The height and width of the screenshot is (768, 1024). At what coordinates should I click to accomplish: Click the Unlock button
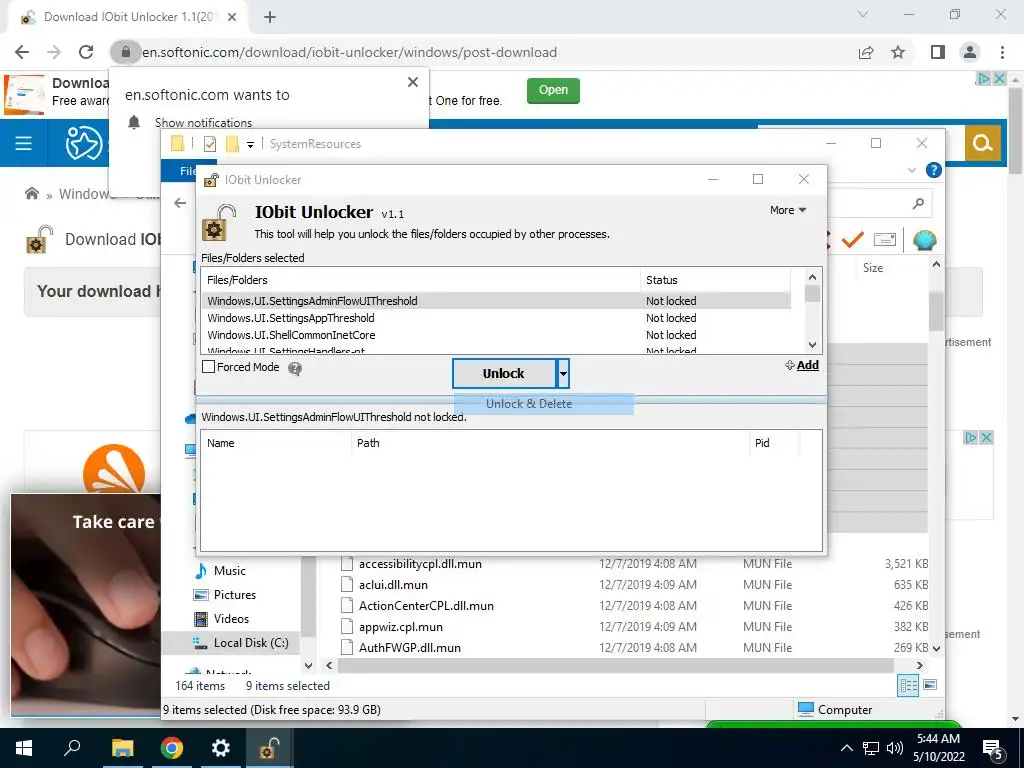click(x=504, y=374)
